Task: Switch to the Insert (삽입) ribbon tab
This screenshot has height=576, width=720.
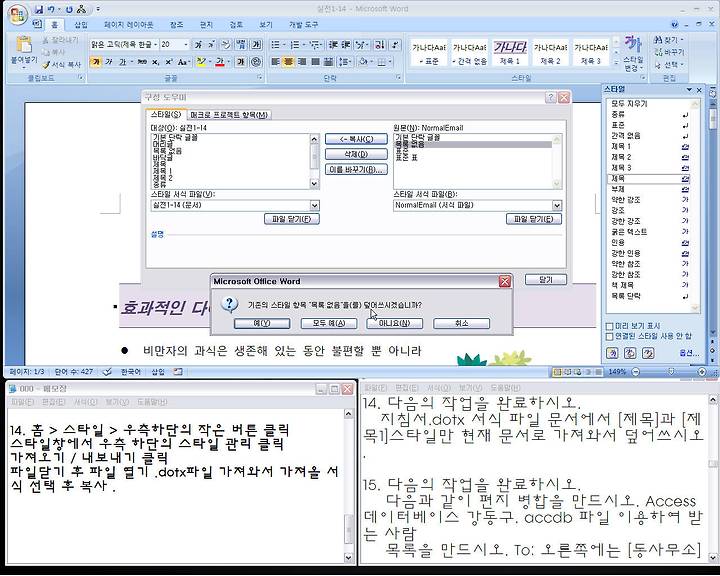Action: coord(81,25)
